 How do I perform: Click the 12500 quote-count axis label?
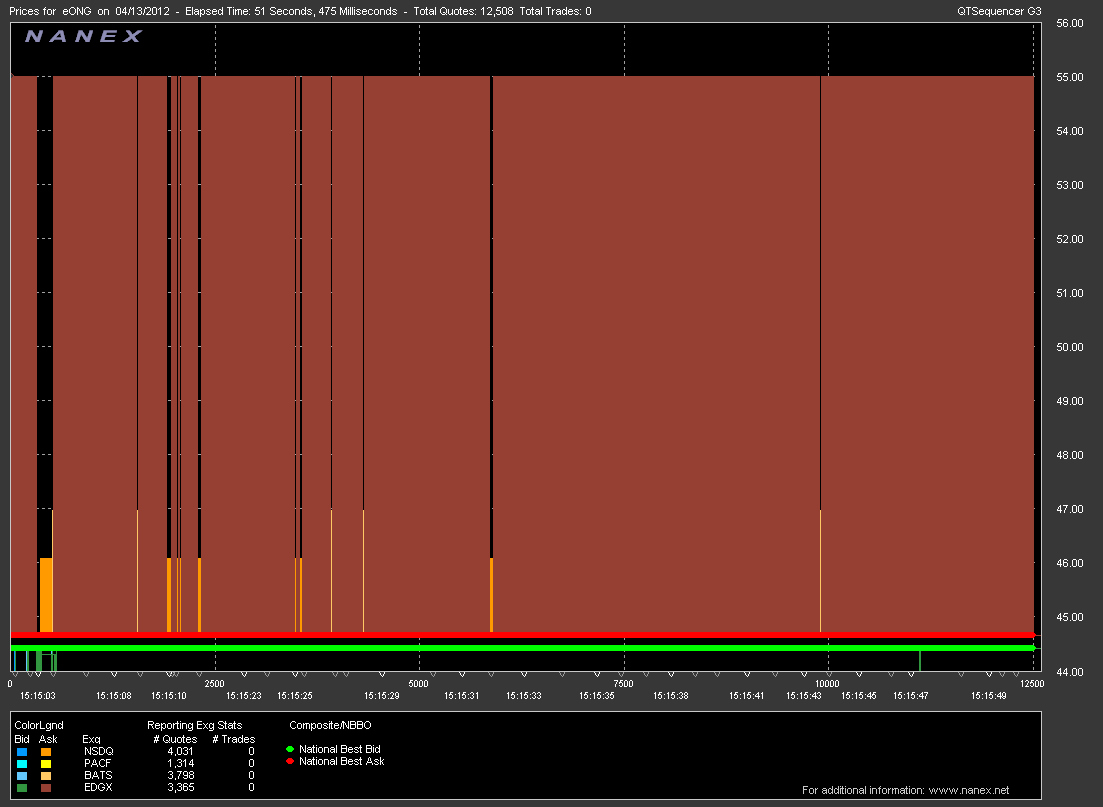tap(1032, 684)
